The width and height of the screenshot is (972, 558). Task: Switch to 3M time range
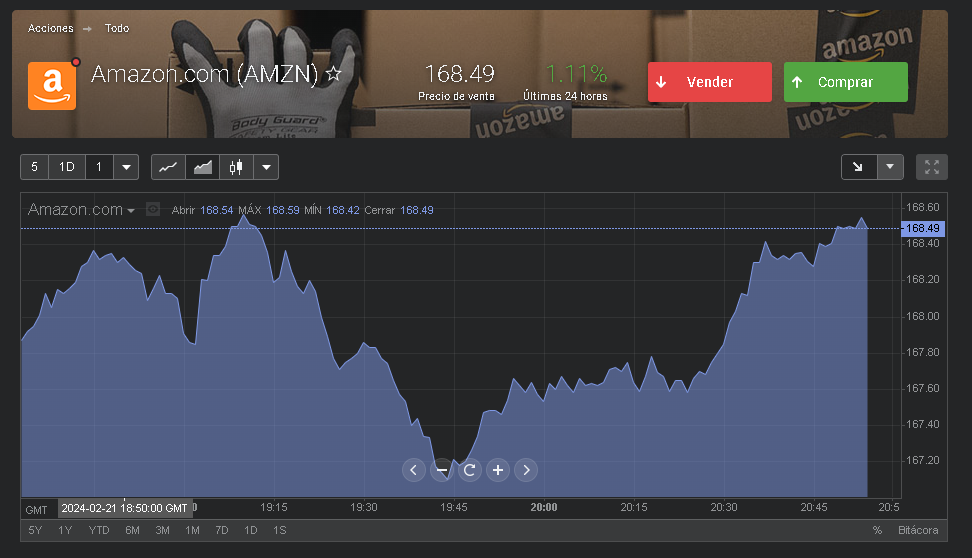click(x=162, y=530)
